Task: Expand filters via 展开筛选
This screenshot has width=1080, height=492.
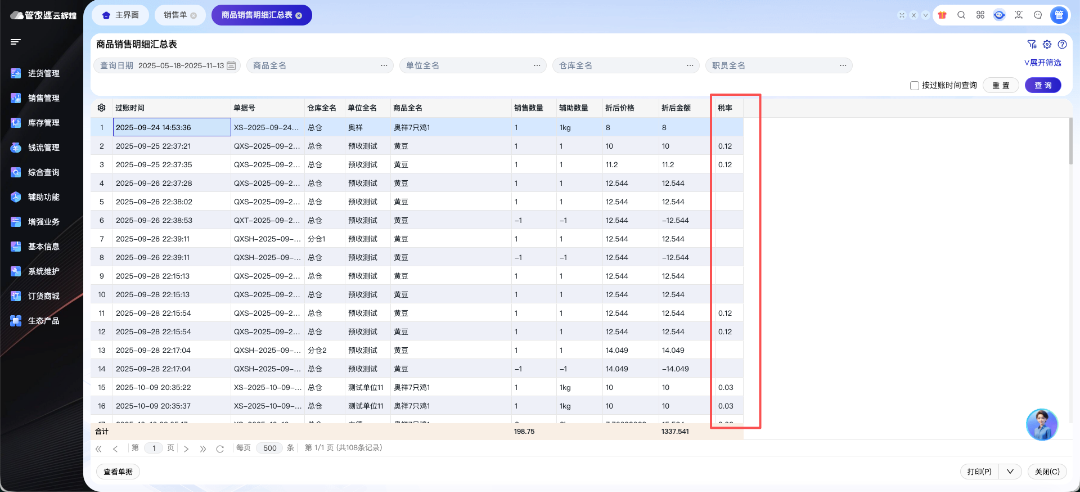Action: (x=1040, y=63)
